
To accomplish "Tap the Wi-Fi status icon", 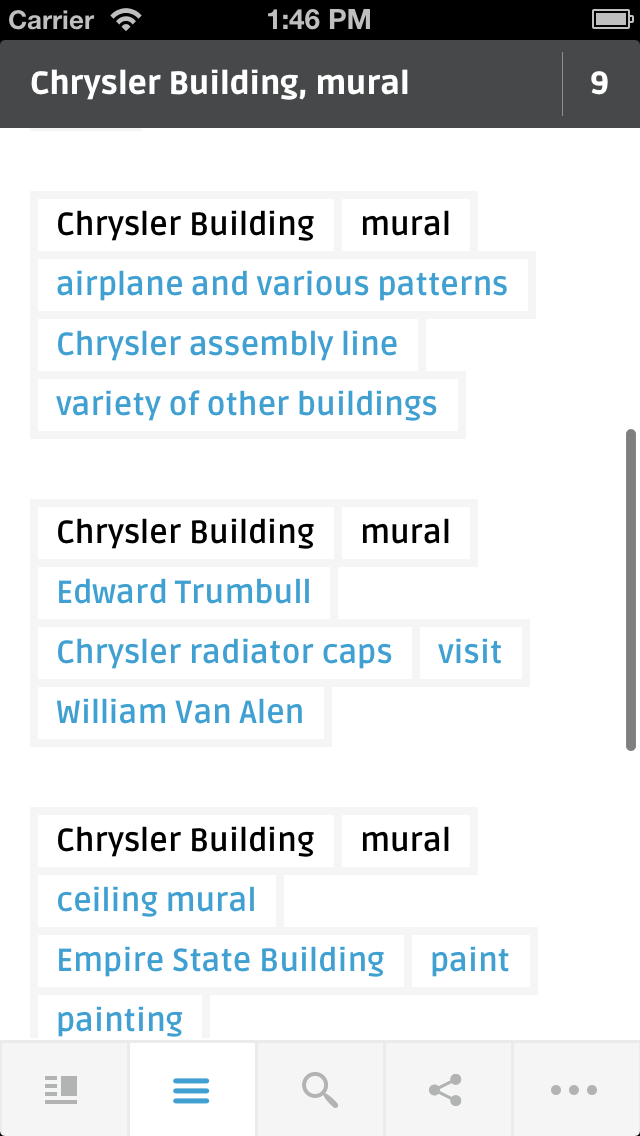I will click(126, 20).
